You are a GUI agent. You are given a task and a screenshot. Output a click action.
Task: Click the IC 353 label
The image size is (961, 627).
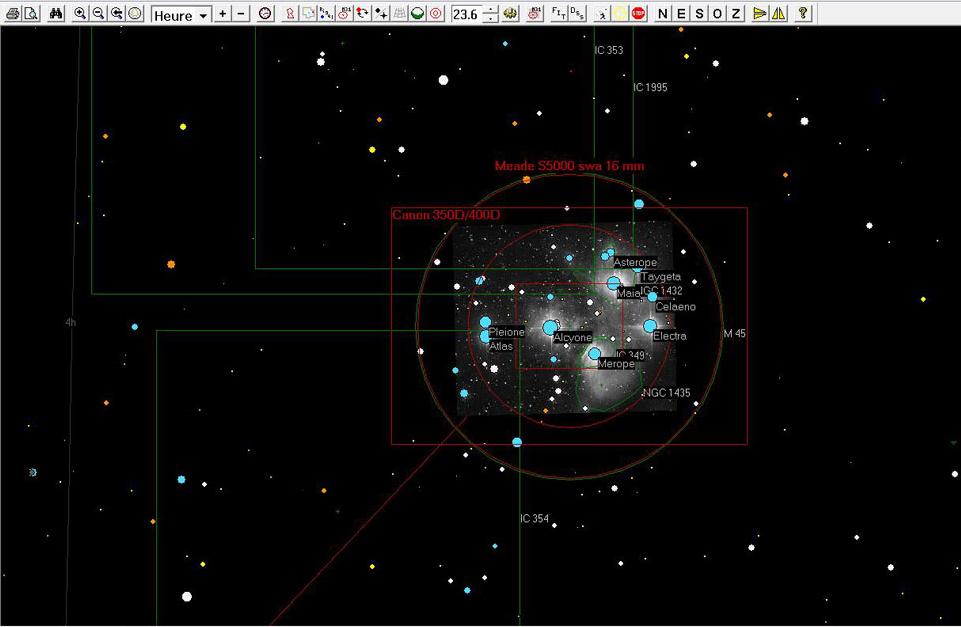(x=609, y=50)
